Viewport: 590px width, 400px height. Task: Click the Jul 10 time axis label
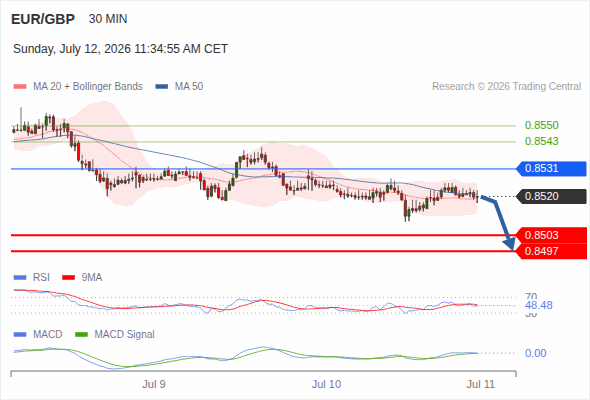click(x=326, y=384)
